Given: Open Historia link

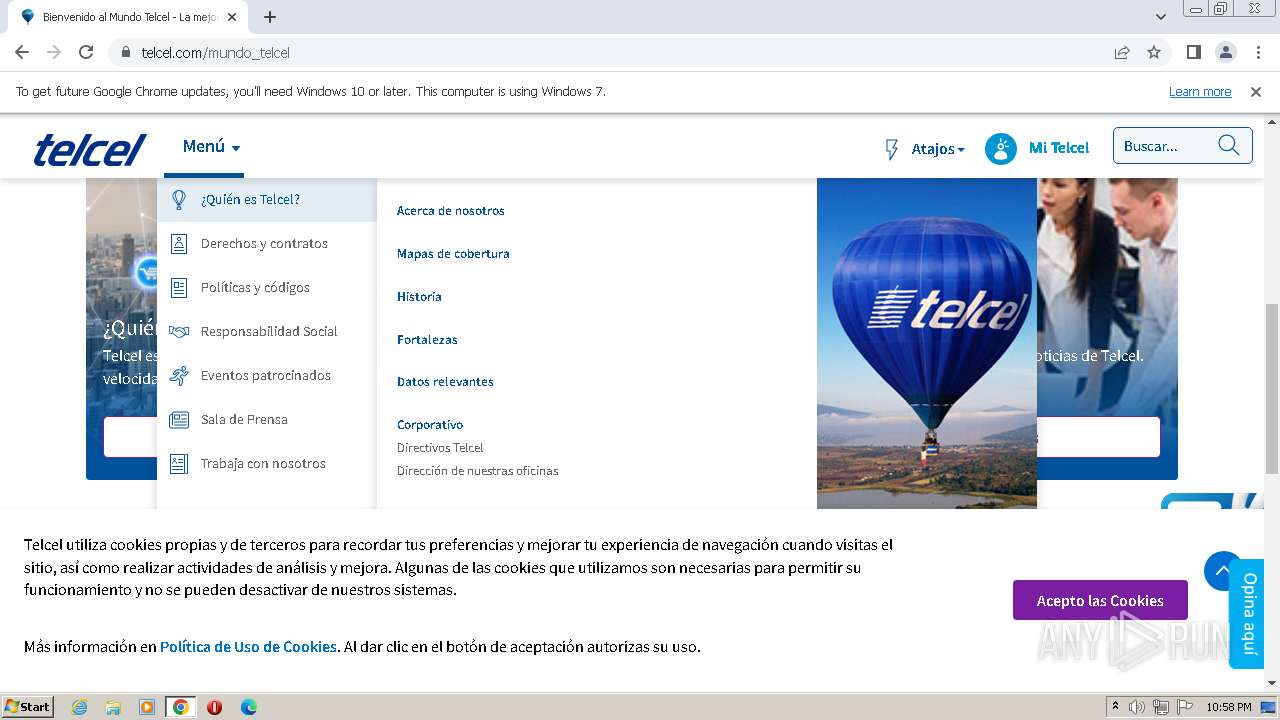Looking at the screenshot, I should point(419,297).
